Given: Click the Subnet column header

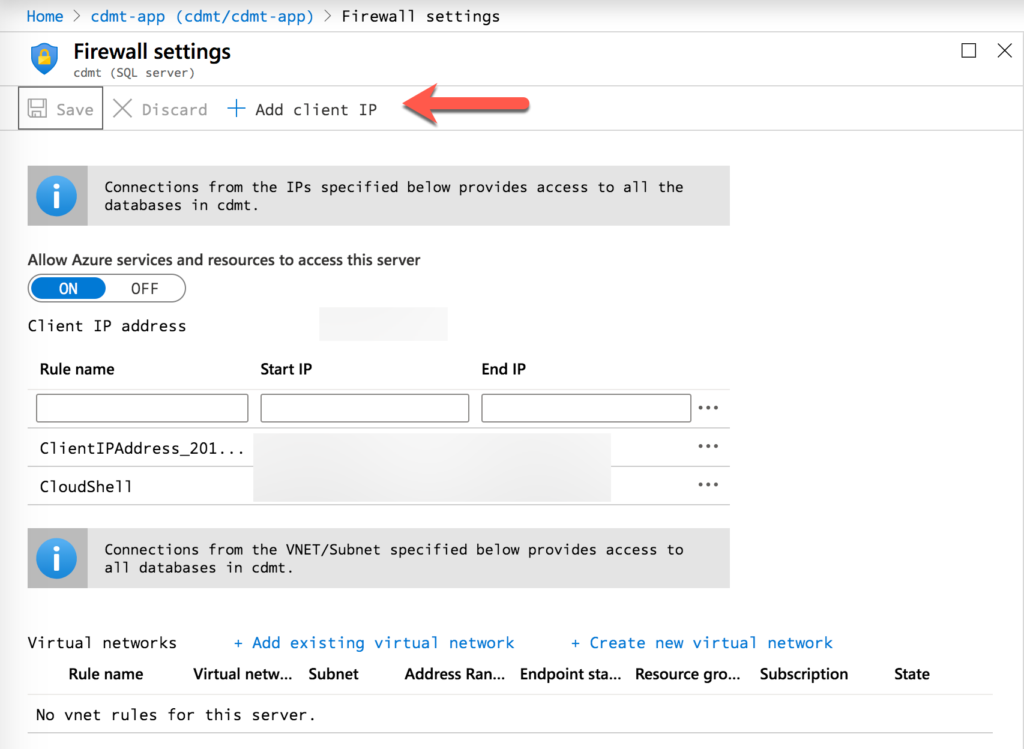Looking at the screenshot, I should coord(334,675).
